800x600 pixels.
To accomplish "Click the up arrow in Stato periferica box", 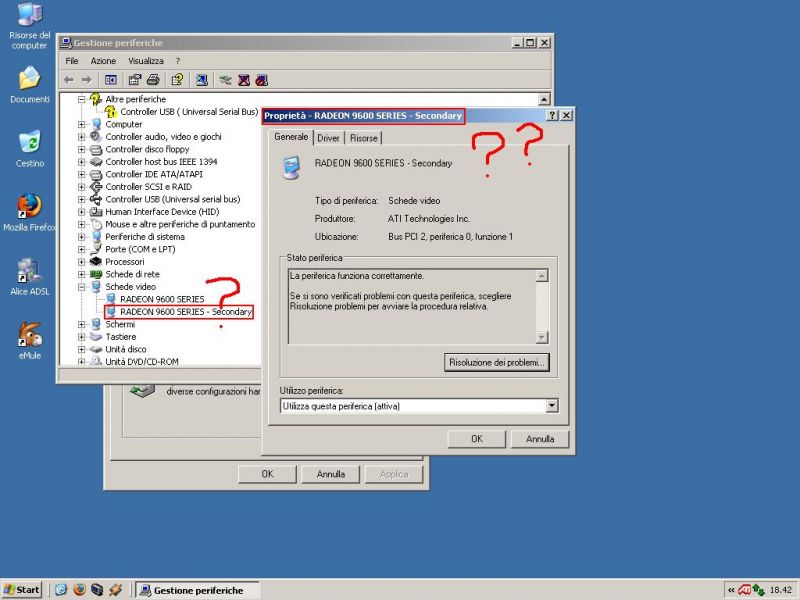I will (542, 276).
